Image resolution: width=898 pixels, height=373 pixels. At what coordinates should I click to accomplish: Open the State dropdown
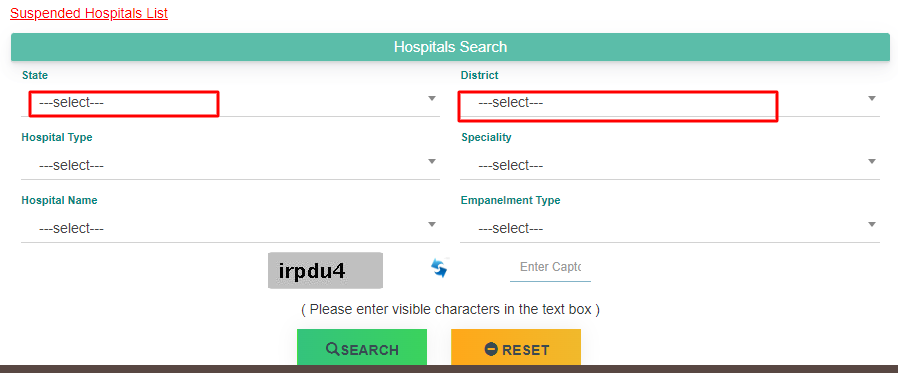pyautogui.click(x=230, y=103)
